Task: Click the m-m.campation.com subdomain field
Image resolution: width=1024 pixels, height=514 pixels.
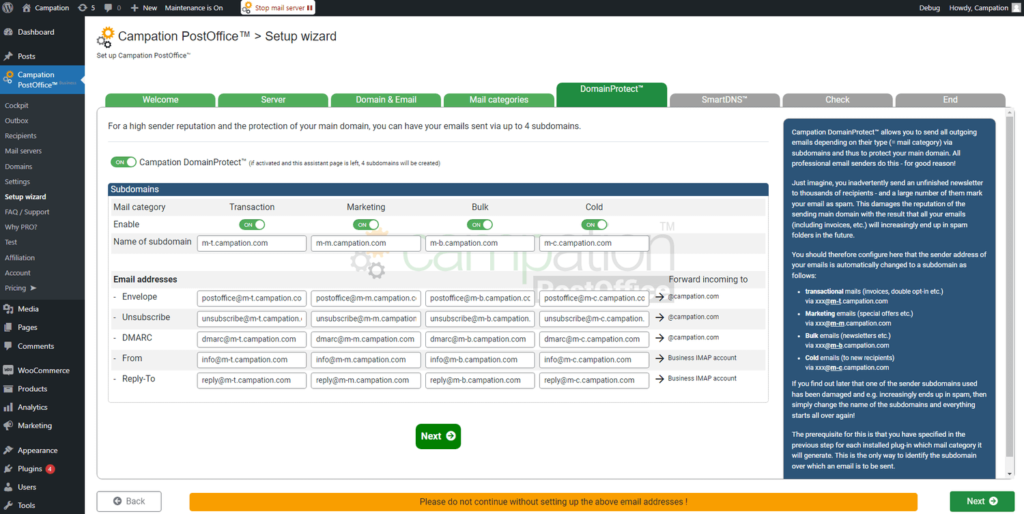Action: click(366, 243)
